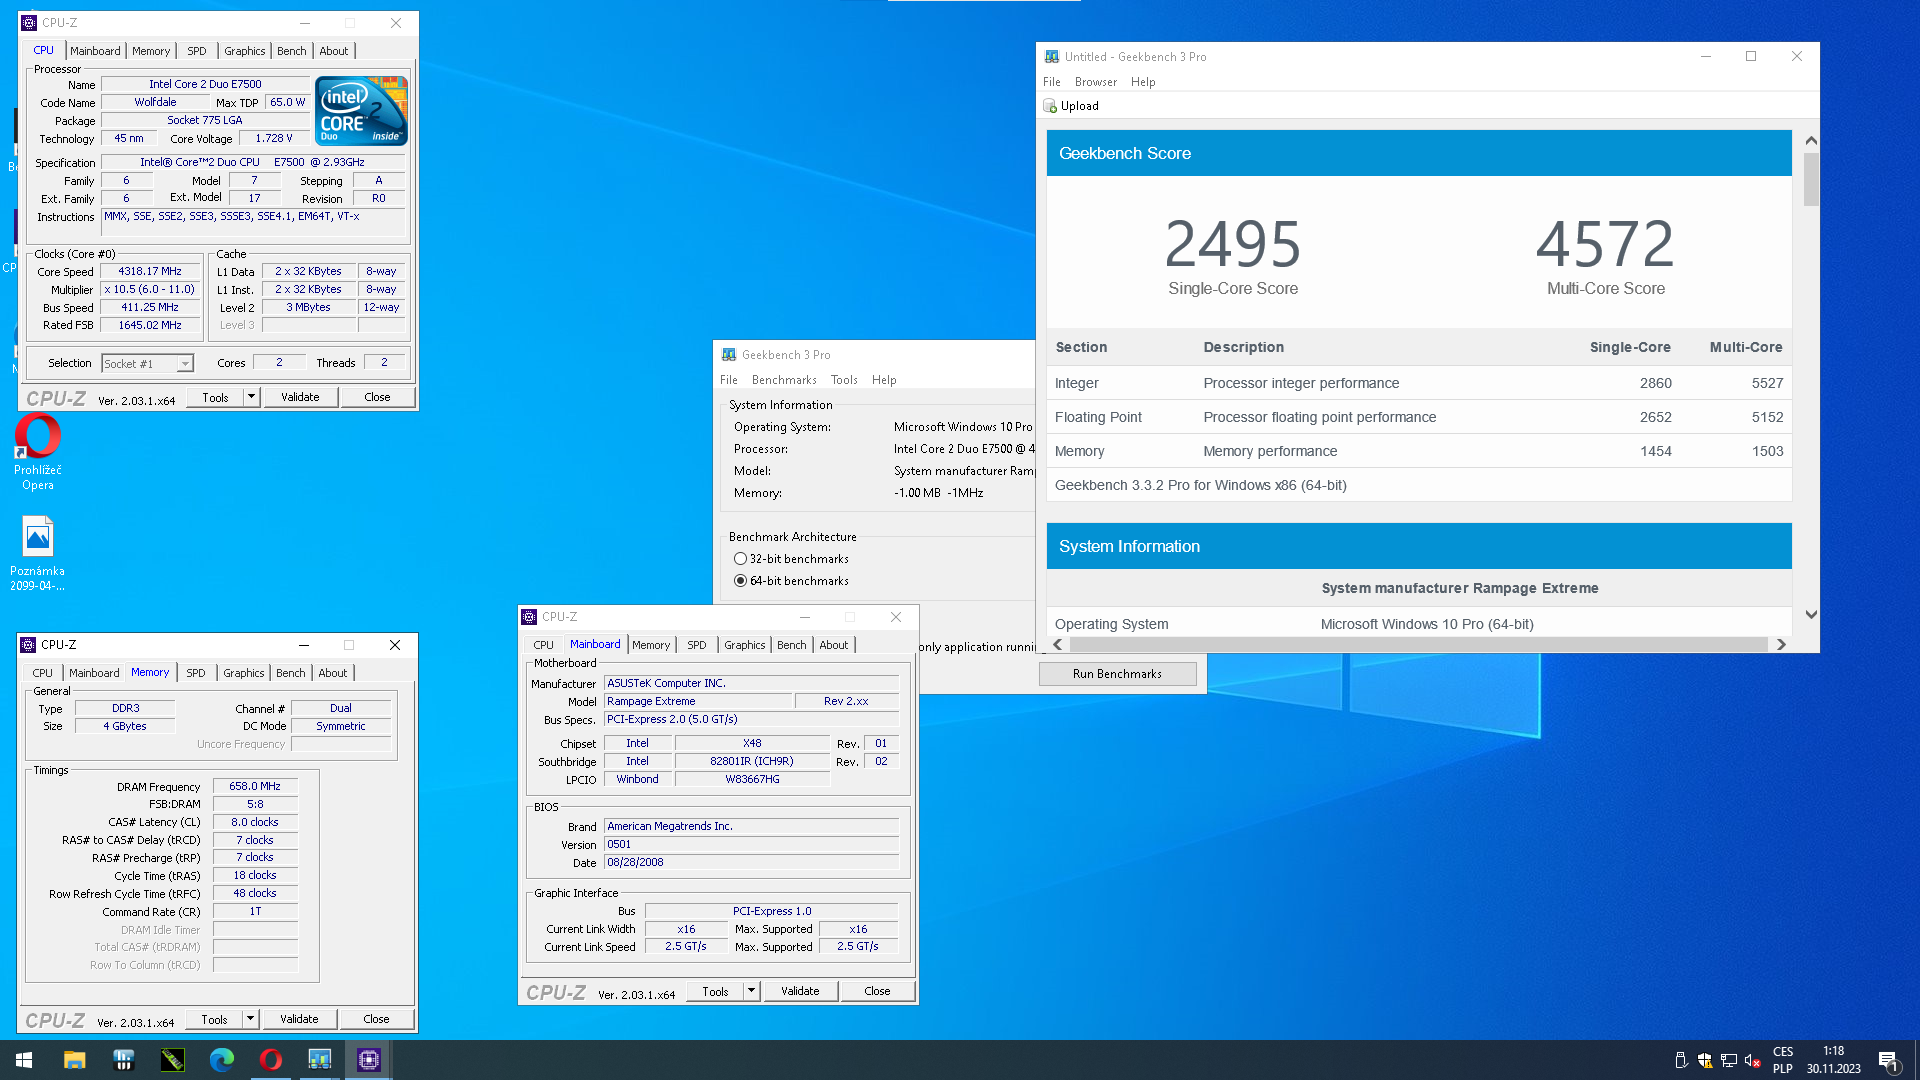Launch Microsoft Edge from the taskbar

[221, 1060]
